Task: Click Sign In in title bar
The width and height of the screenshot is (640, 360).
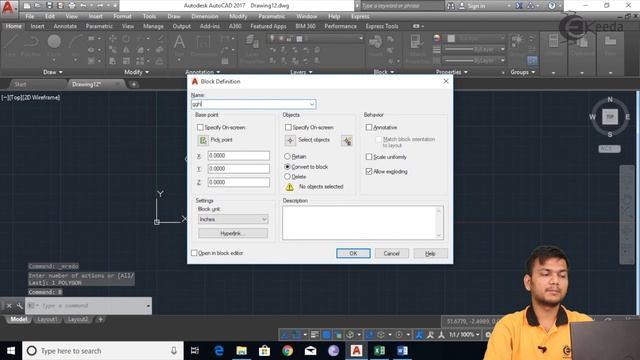Action: tap(476, 6)
